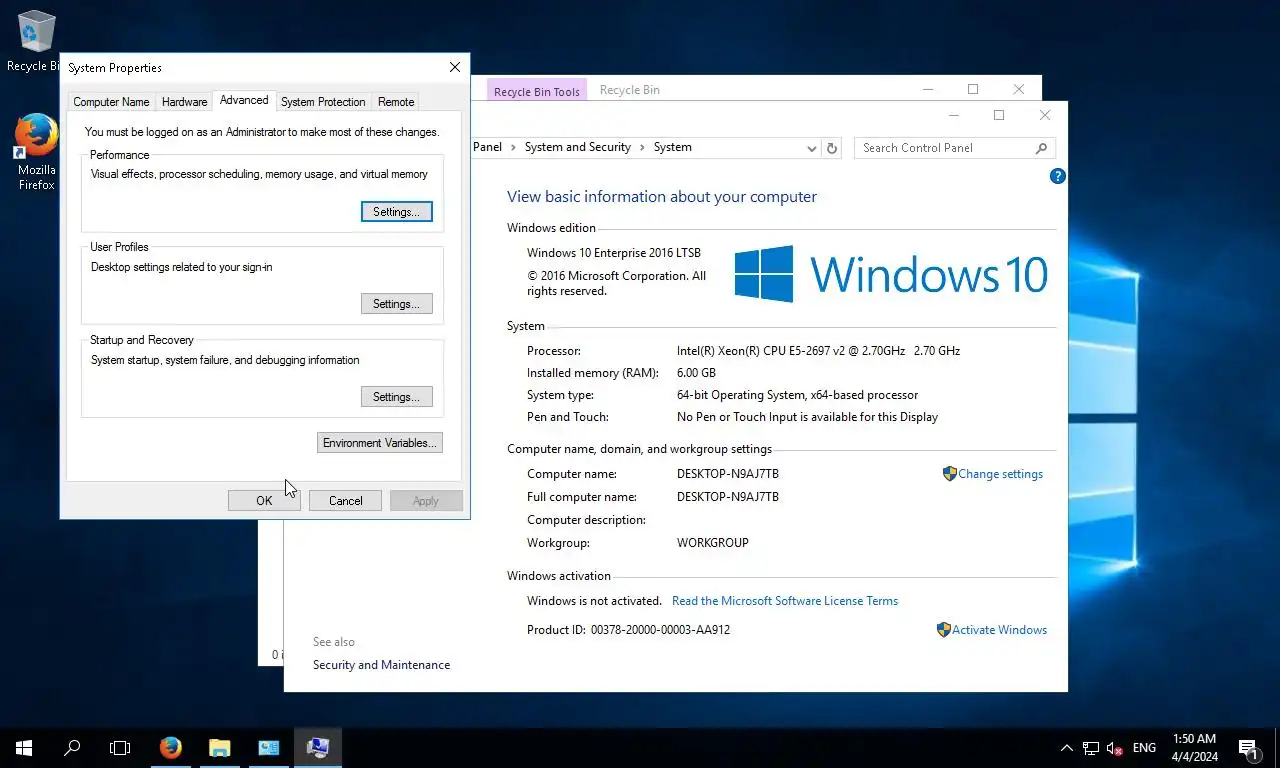Viewport: 1280px width, 768px height.
Task: Show hidden system tray icons
Action: 1066,747
